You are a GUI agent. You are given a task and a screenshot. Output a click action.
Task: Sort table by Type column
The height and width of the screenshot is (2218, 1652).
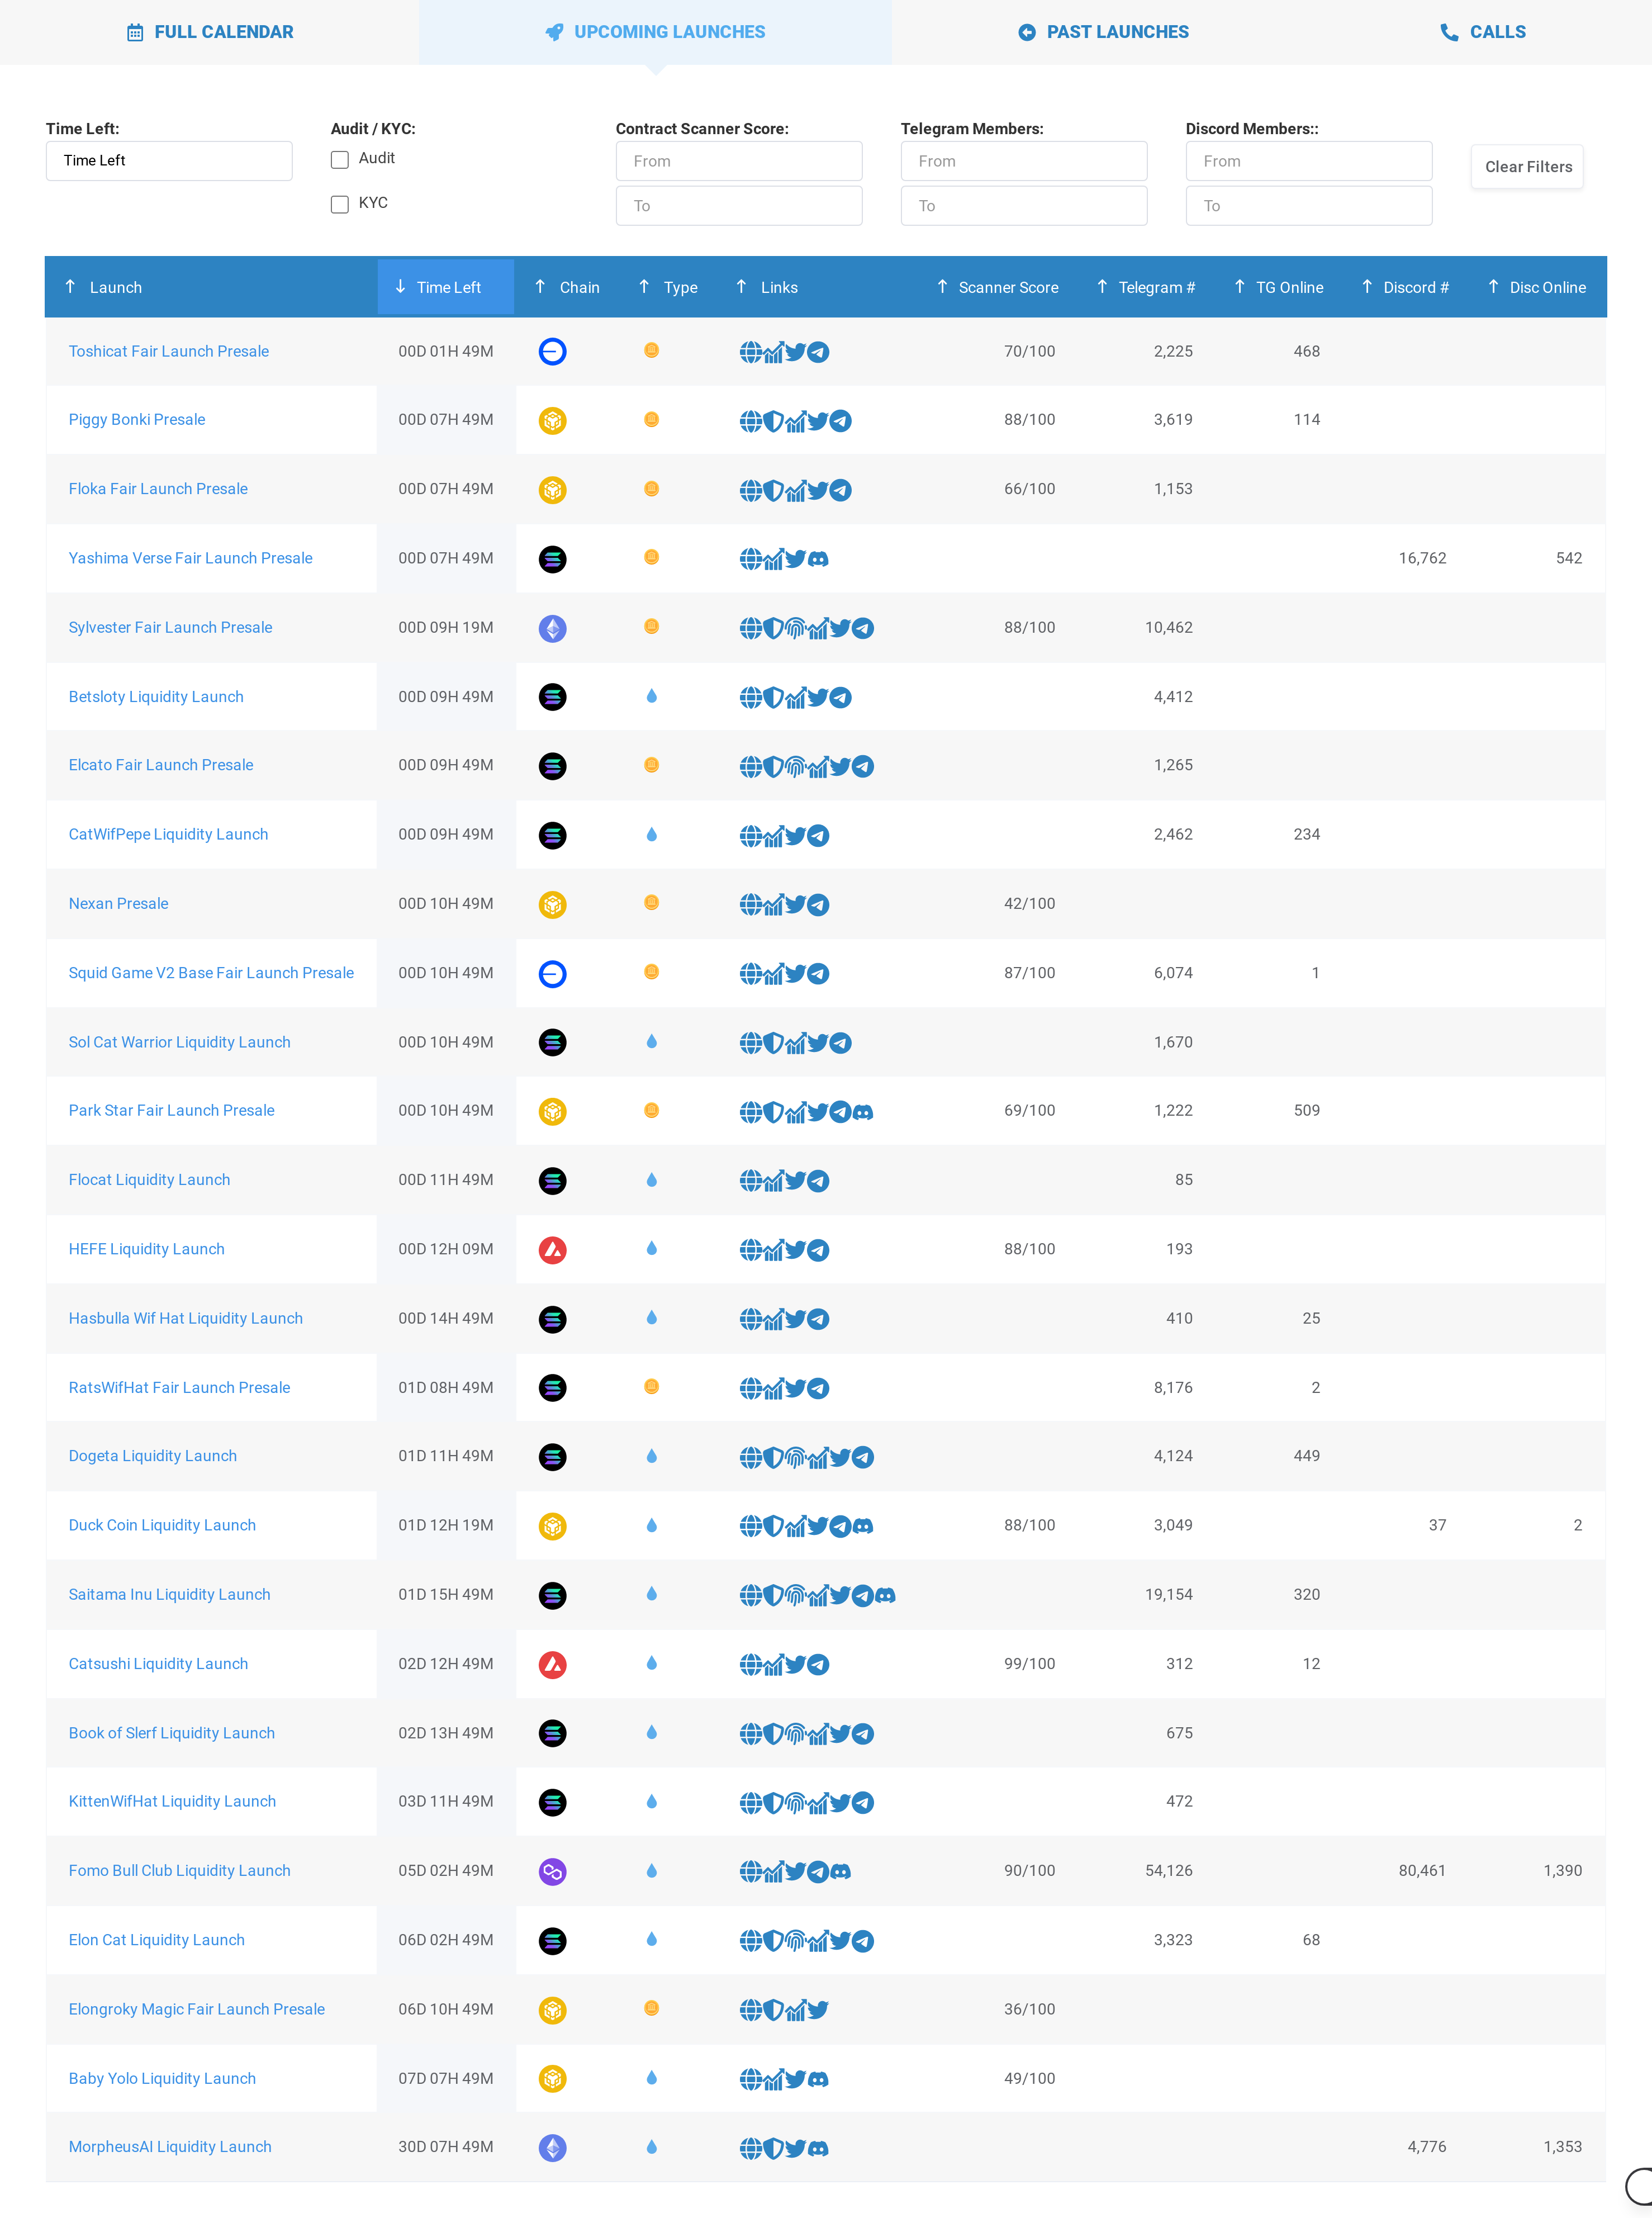click(x=668, y=288)
